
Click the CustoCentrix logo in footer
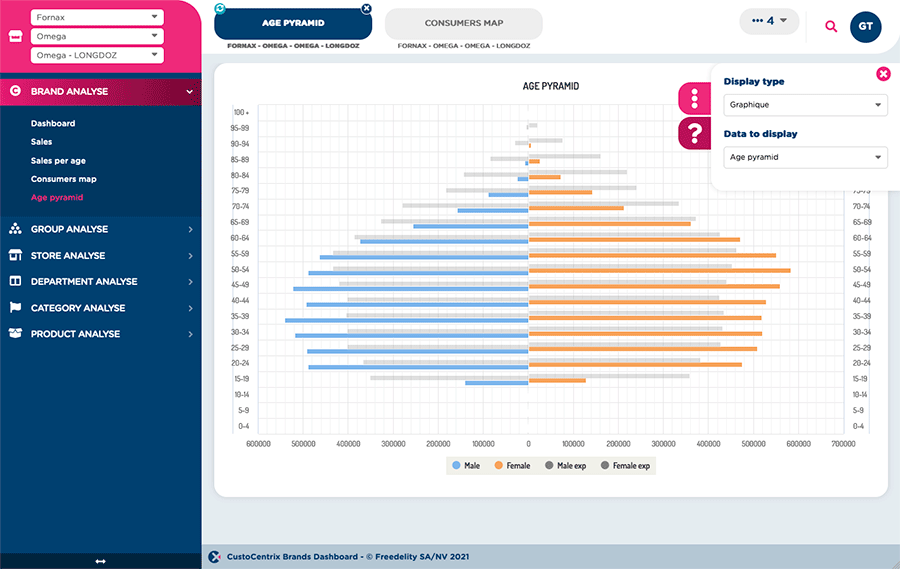(x=214, y=556)
